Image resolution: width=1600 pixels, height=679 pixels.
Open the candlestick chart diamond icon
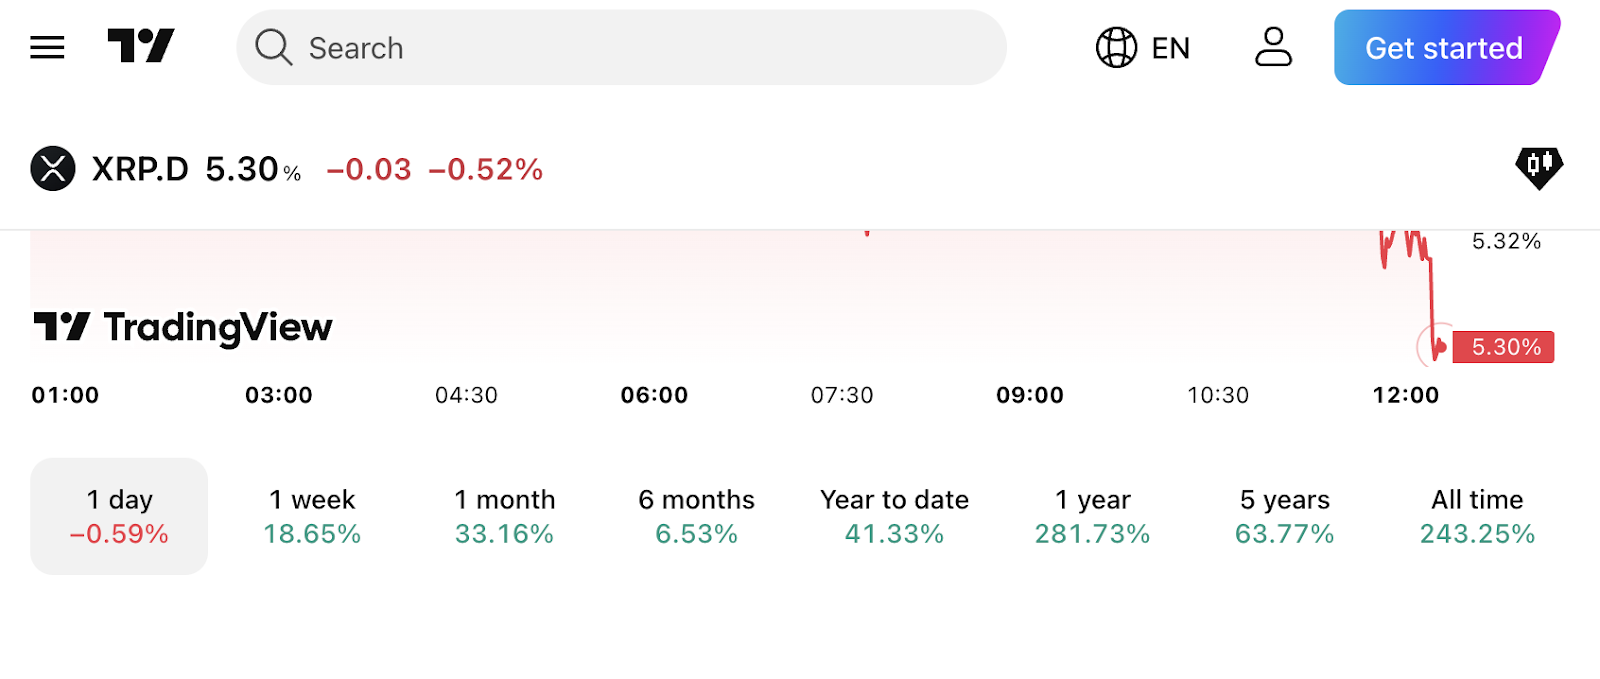pyautogui.click(x=1539, y=167)
